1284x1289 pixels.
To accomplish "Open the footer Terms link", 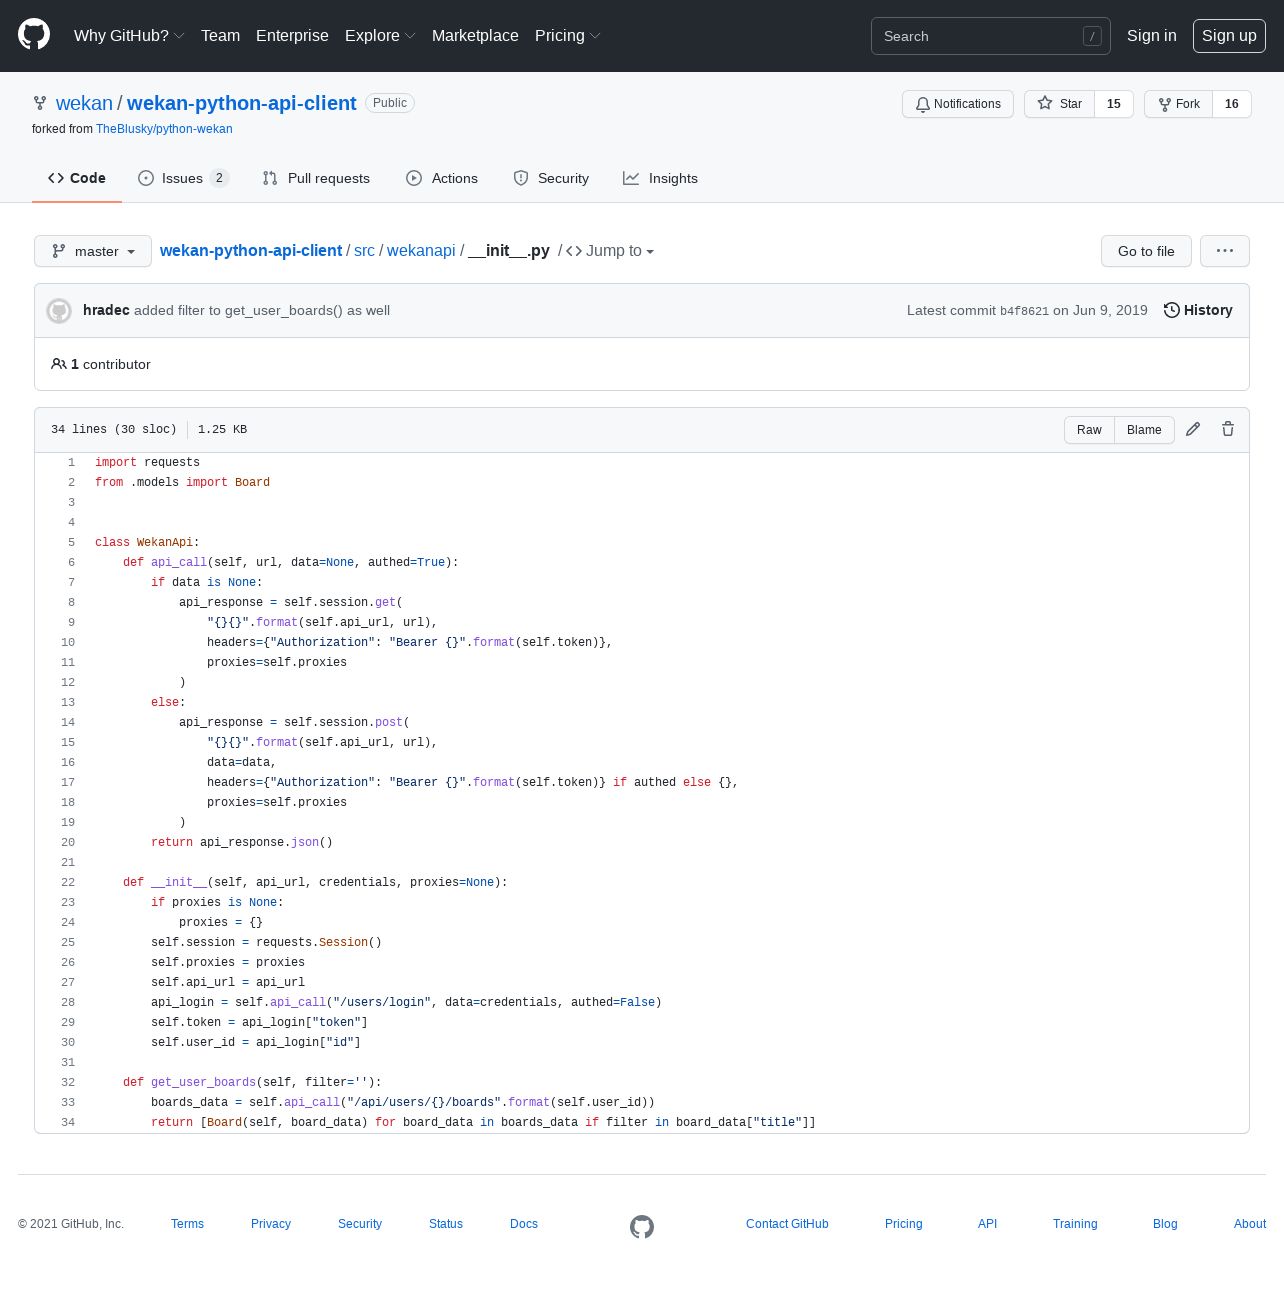I will pyautogui.click(x=187, y=1224).
